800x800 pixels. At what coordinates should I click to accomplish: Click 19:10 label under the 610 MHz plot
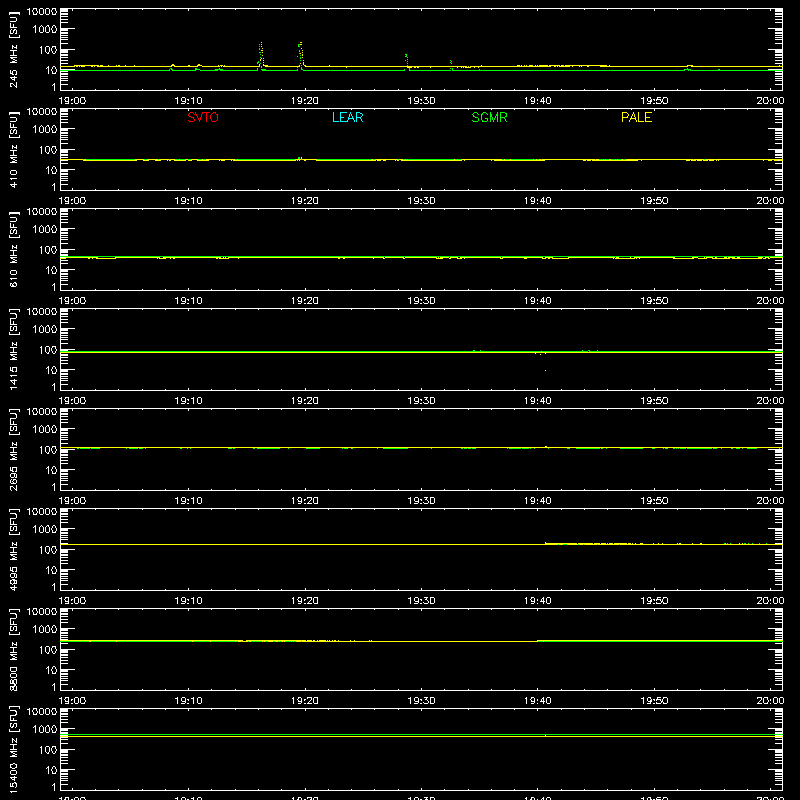pyautogui.click(x=188, y=301)
